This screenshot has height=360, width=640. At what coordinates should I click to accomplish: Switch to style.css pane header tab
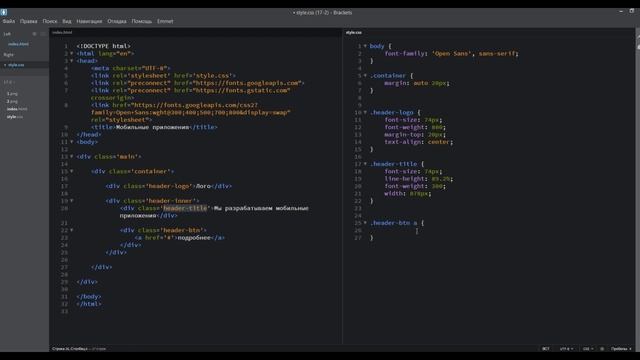coord(354,32)
